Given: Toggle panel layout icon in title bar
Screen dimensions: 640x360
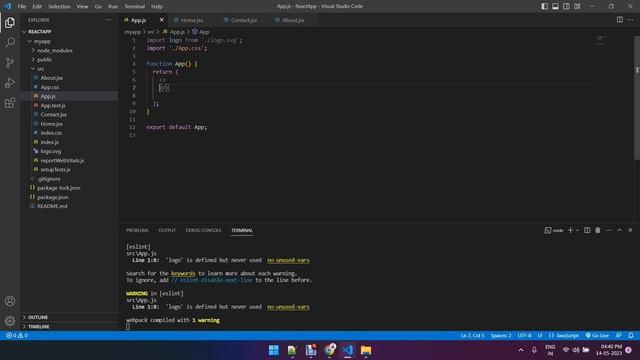Looking at the screenshot, I should tap(556, 6).
